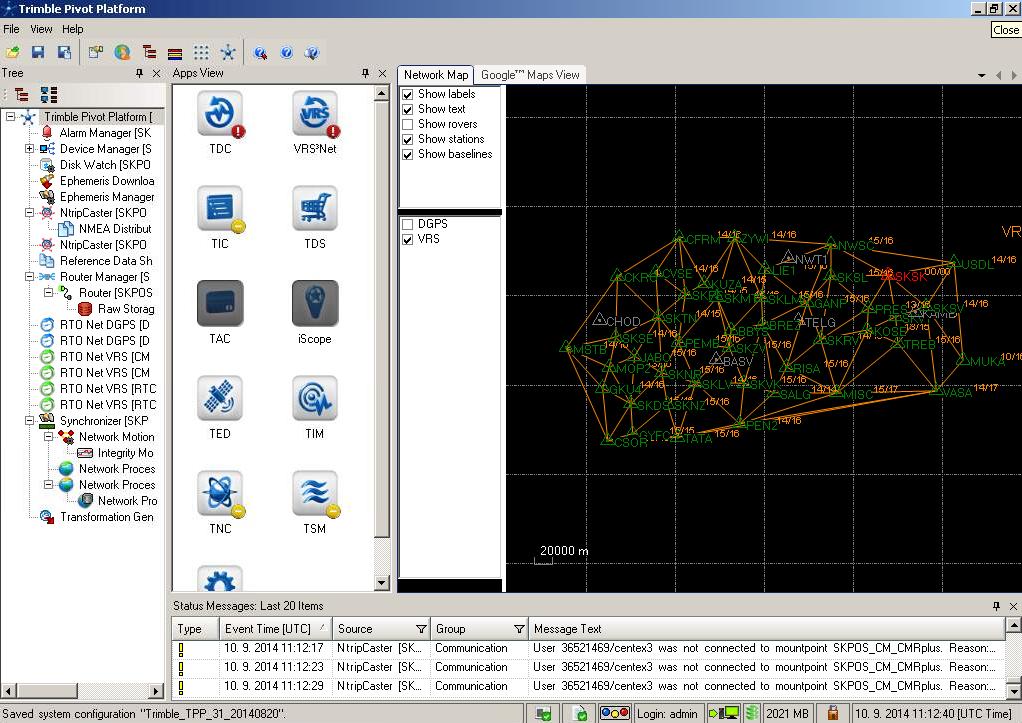Uncheck the Show labels checkbox
This screenshot has width=1022, height=723.
[407, 95]
